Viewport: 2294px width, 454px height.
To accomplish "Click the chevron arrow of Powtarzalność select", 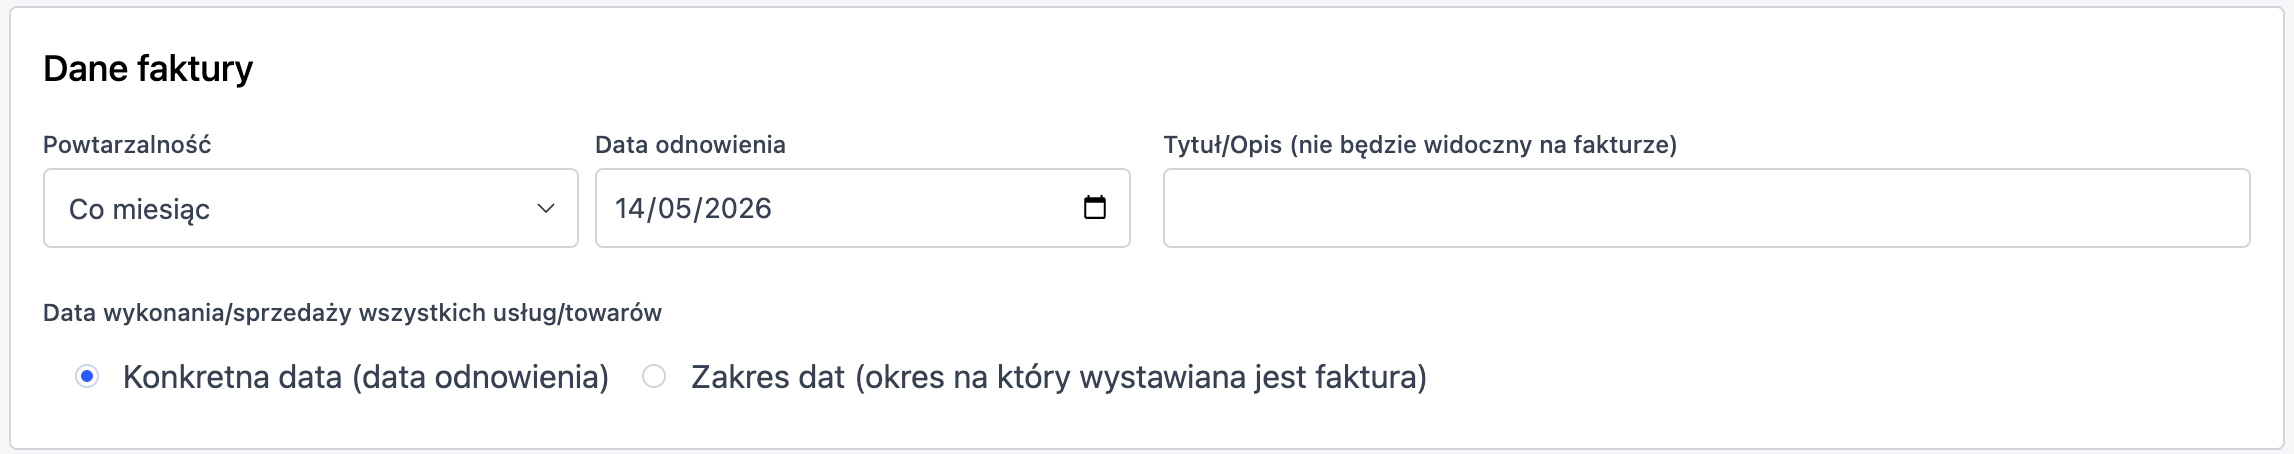I will (545, 209).
